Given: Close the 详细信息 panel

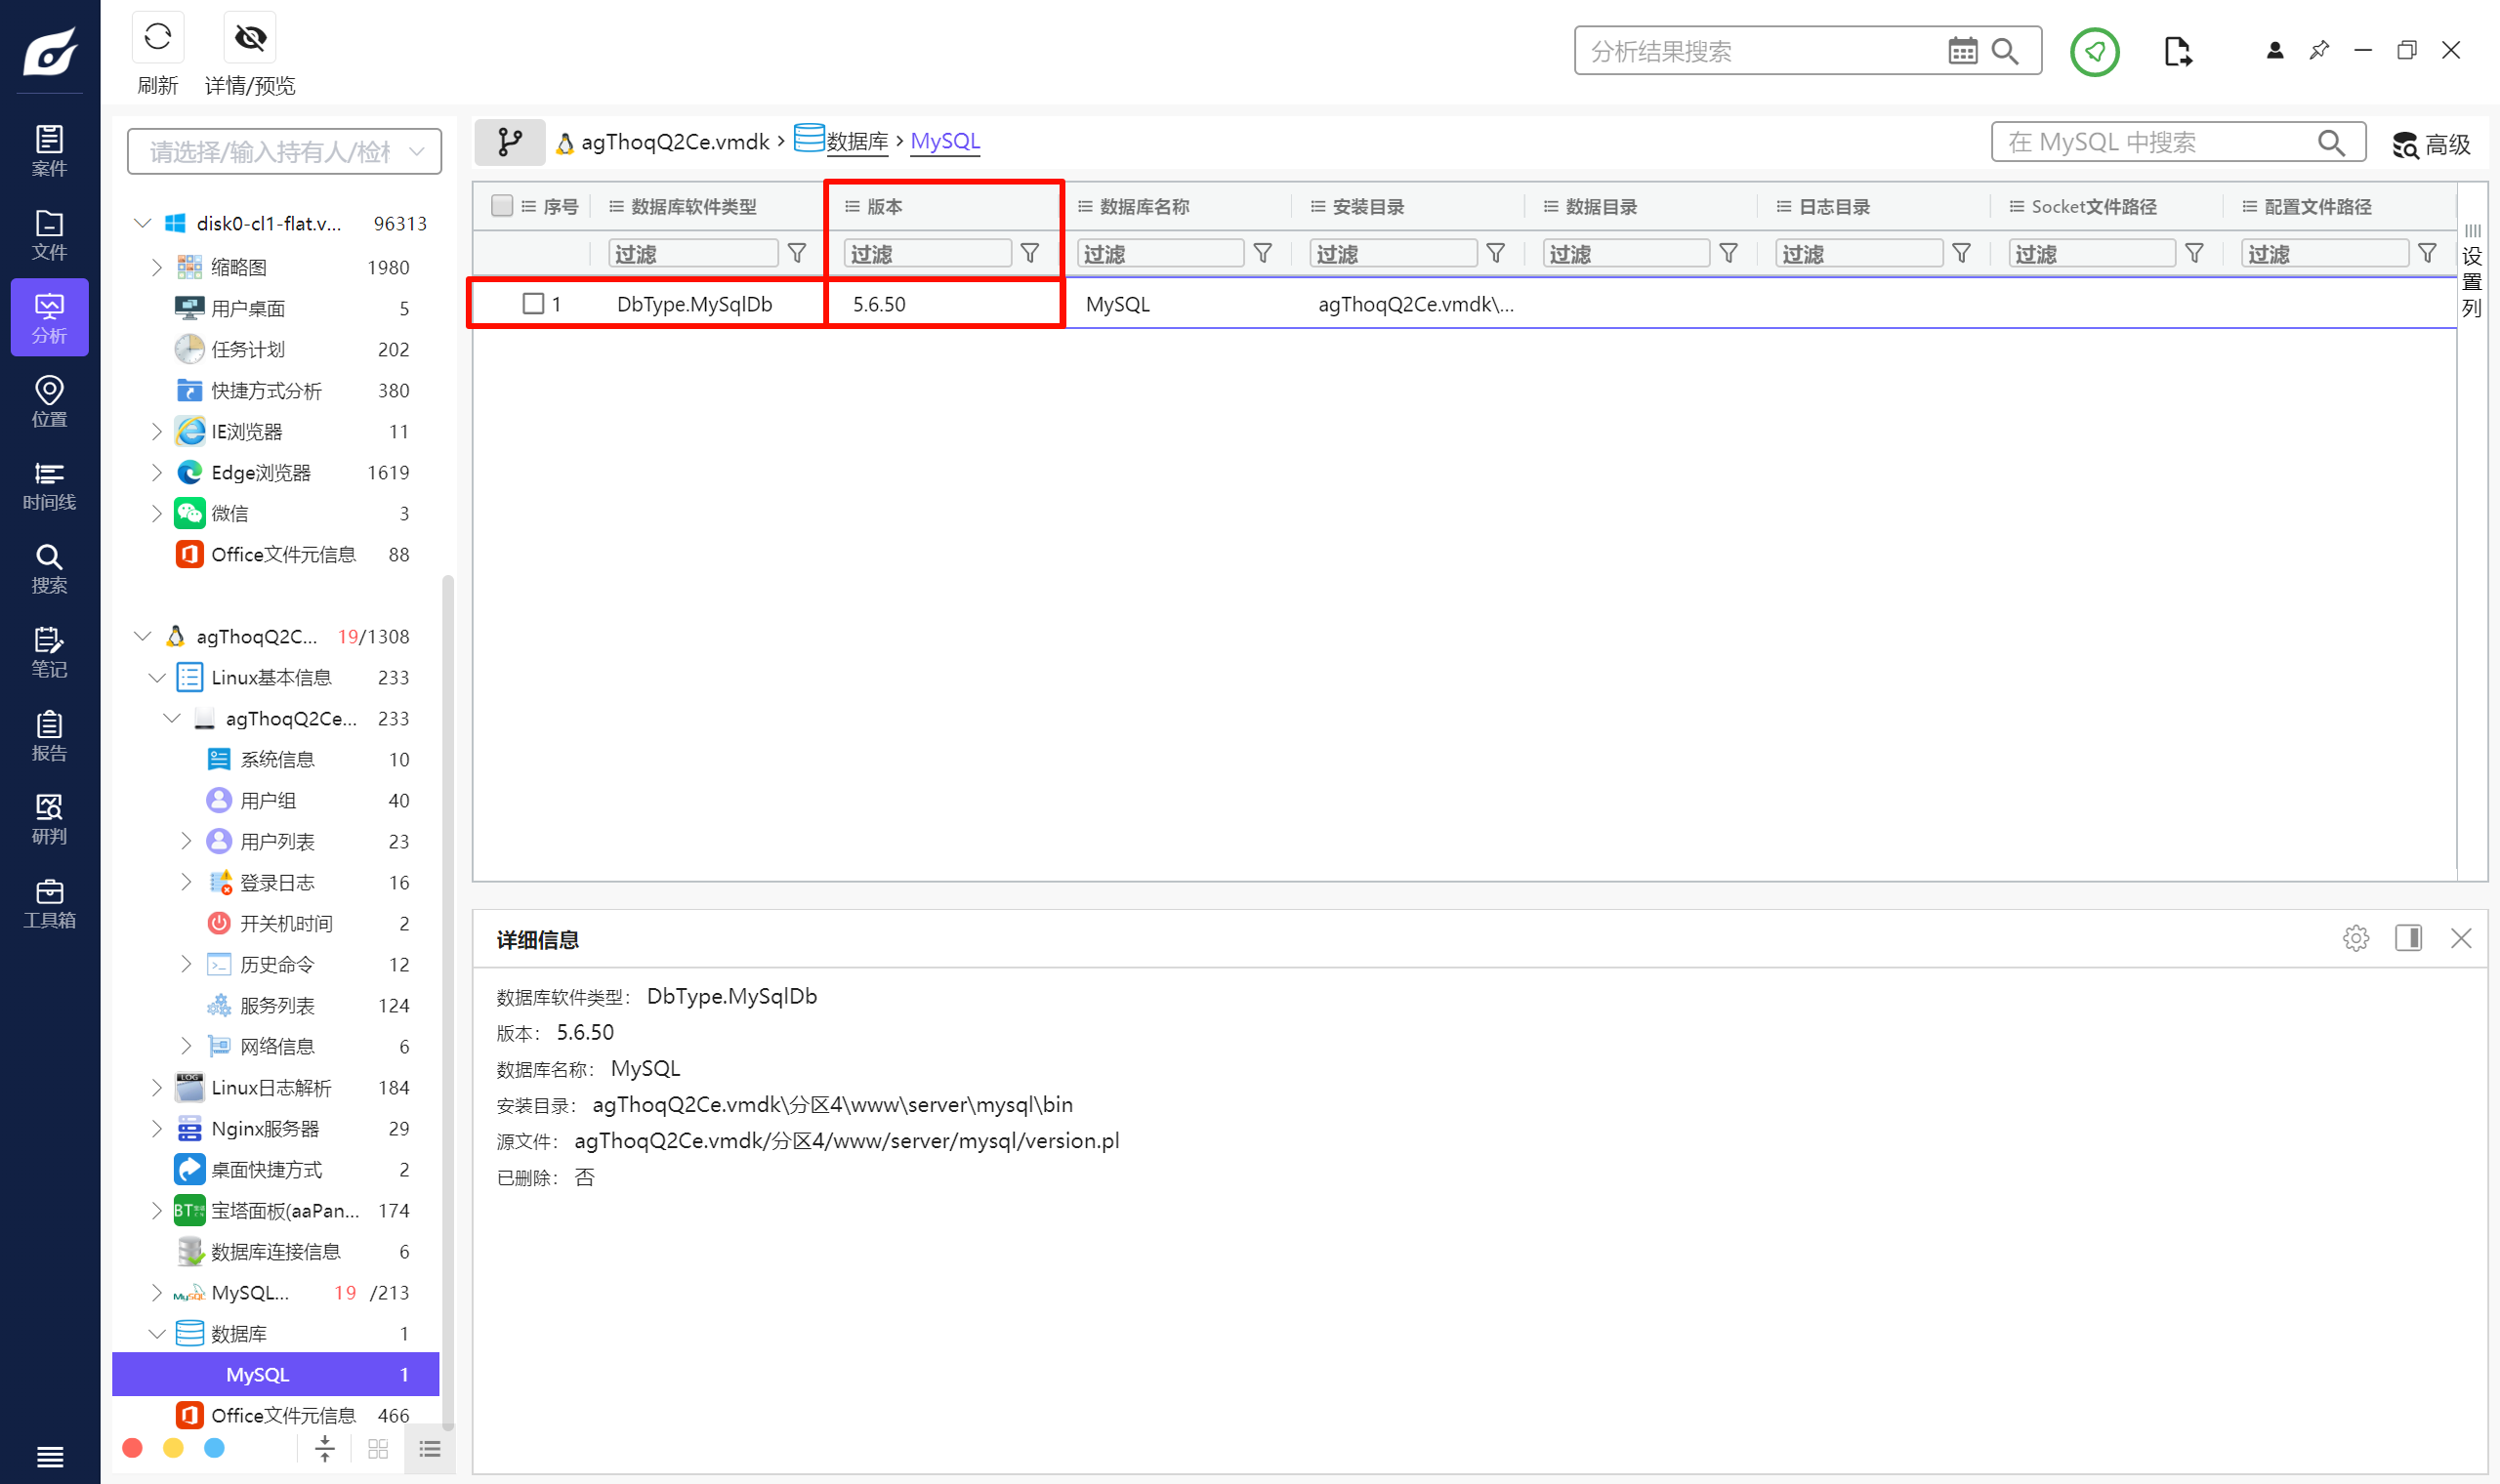Looking at the screenshot, I should pyautogui.click(x=2460, y=938).
